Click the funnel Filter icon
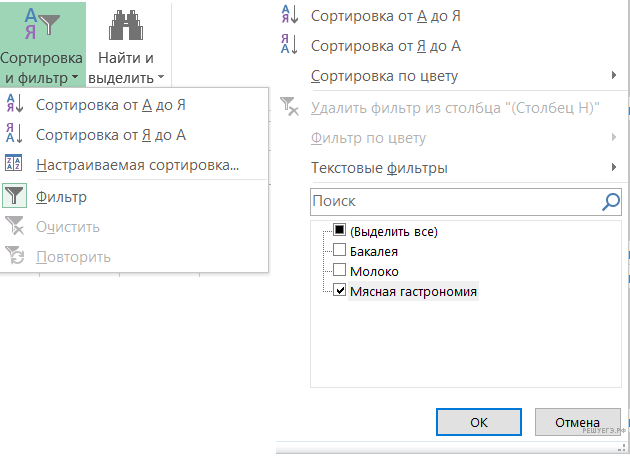630x457 pixels. pyautogui.click(x=15, y=197)
